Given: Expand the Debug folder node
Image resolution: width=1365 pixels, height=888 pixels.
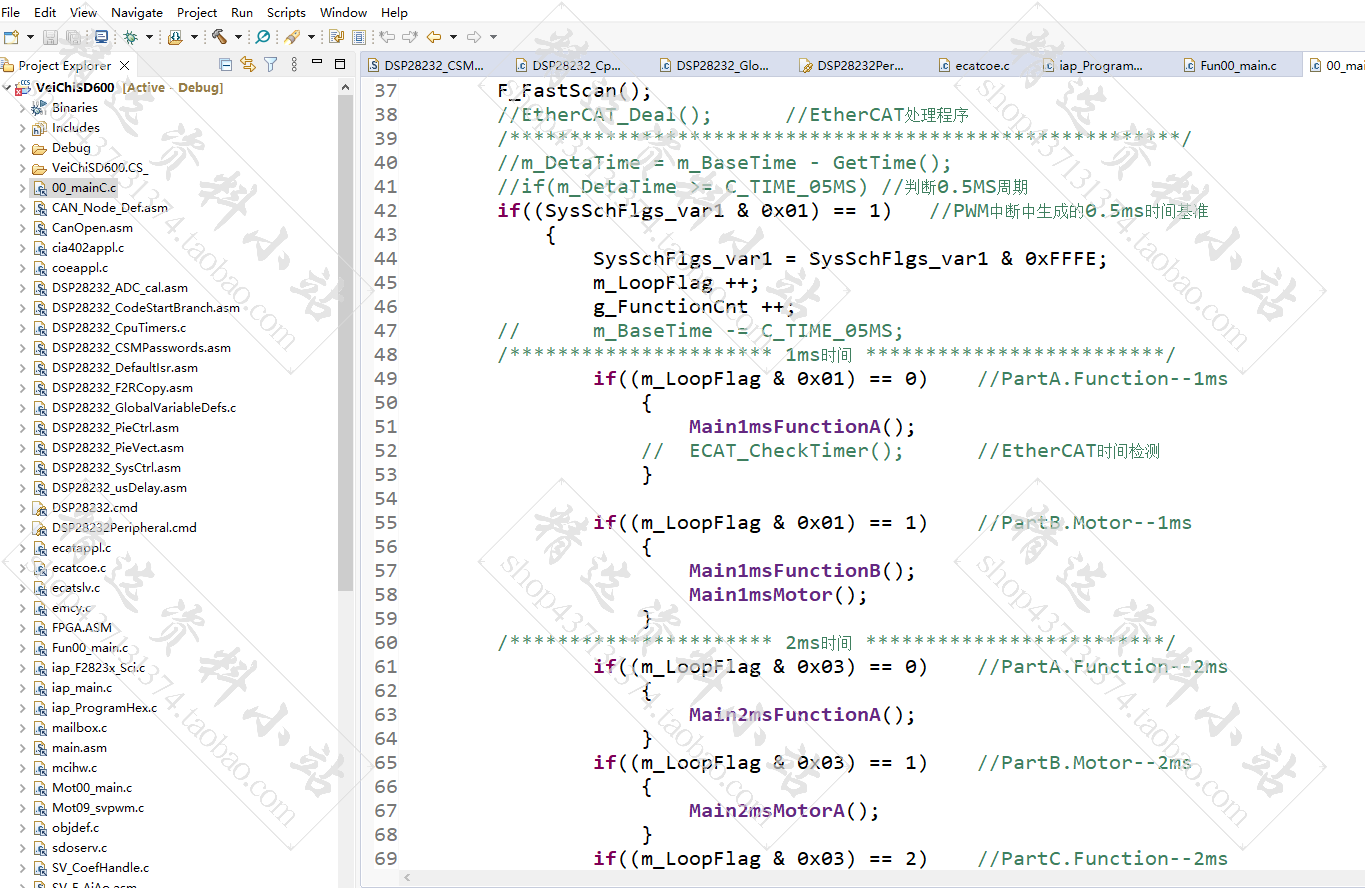Looking at the screenshot, I should (x=22, y=148).
